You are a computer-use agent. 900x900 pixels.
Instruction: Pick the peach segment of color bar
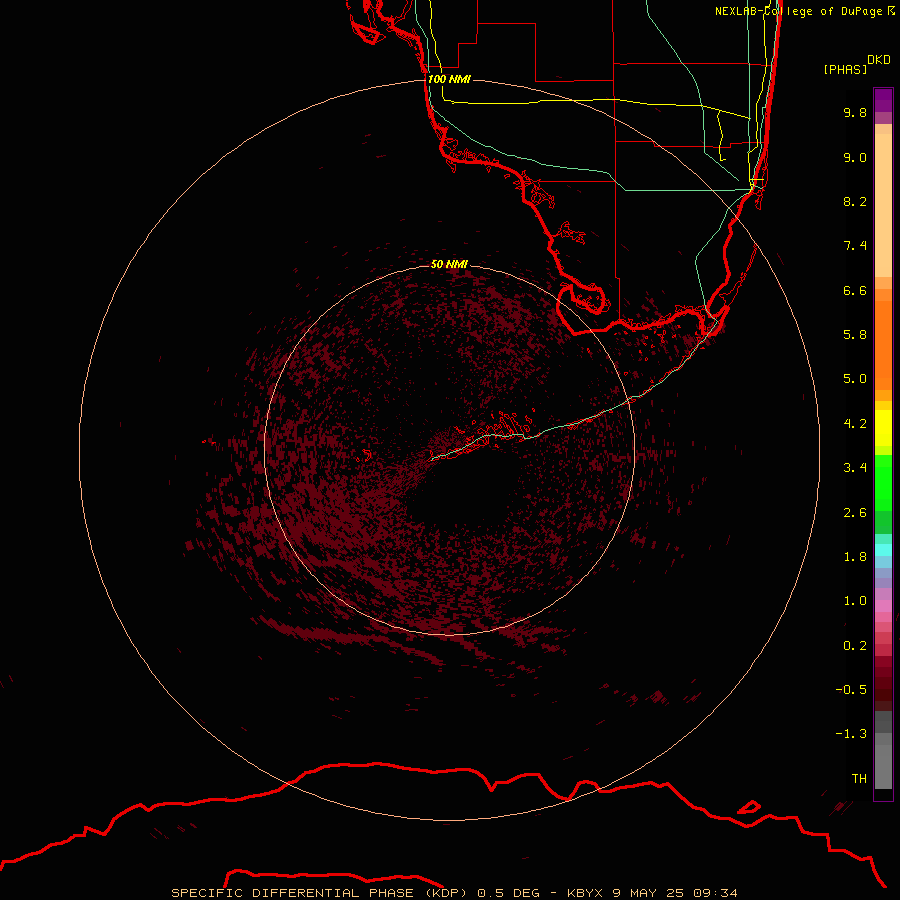click(883, 204)
